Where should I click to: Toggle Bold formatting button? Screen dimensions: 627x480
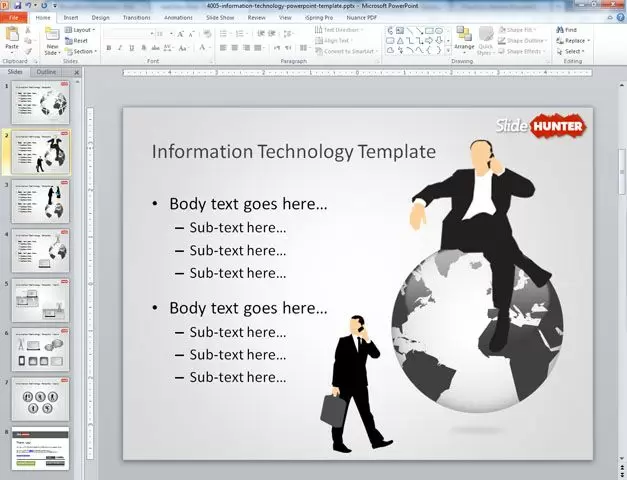[x=109, y=48]
